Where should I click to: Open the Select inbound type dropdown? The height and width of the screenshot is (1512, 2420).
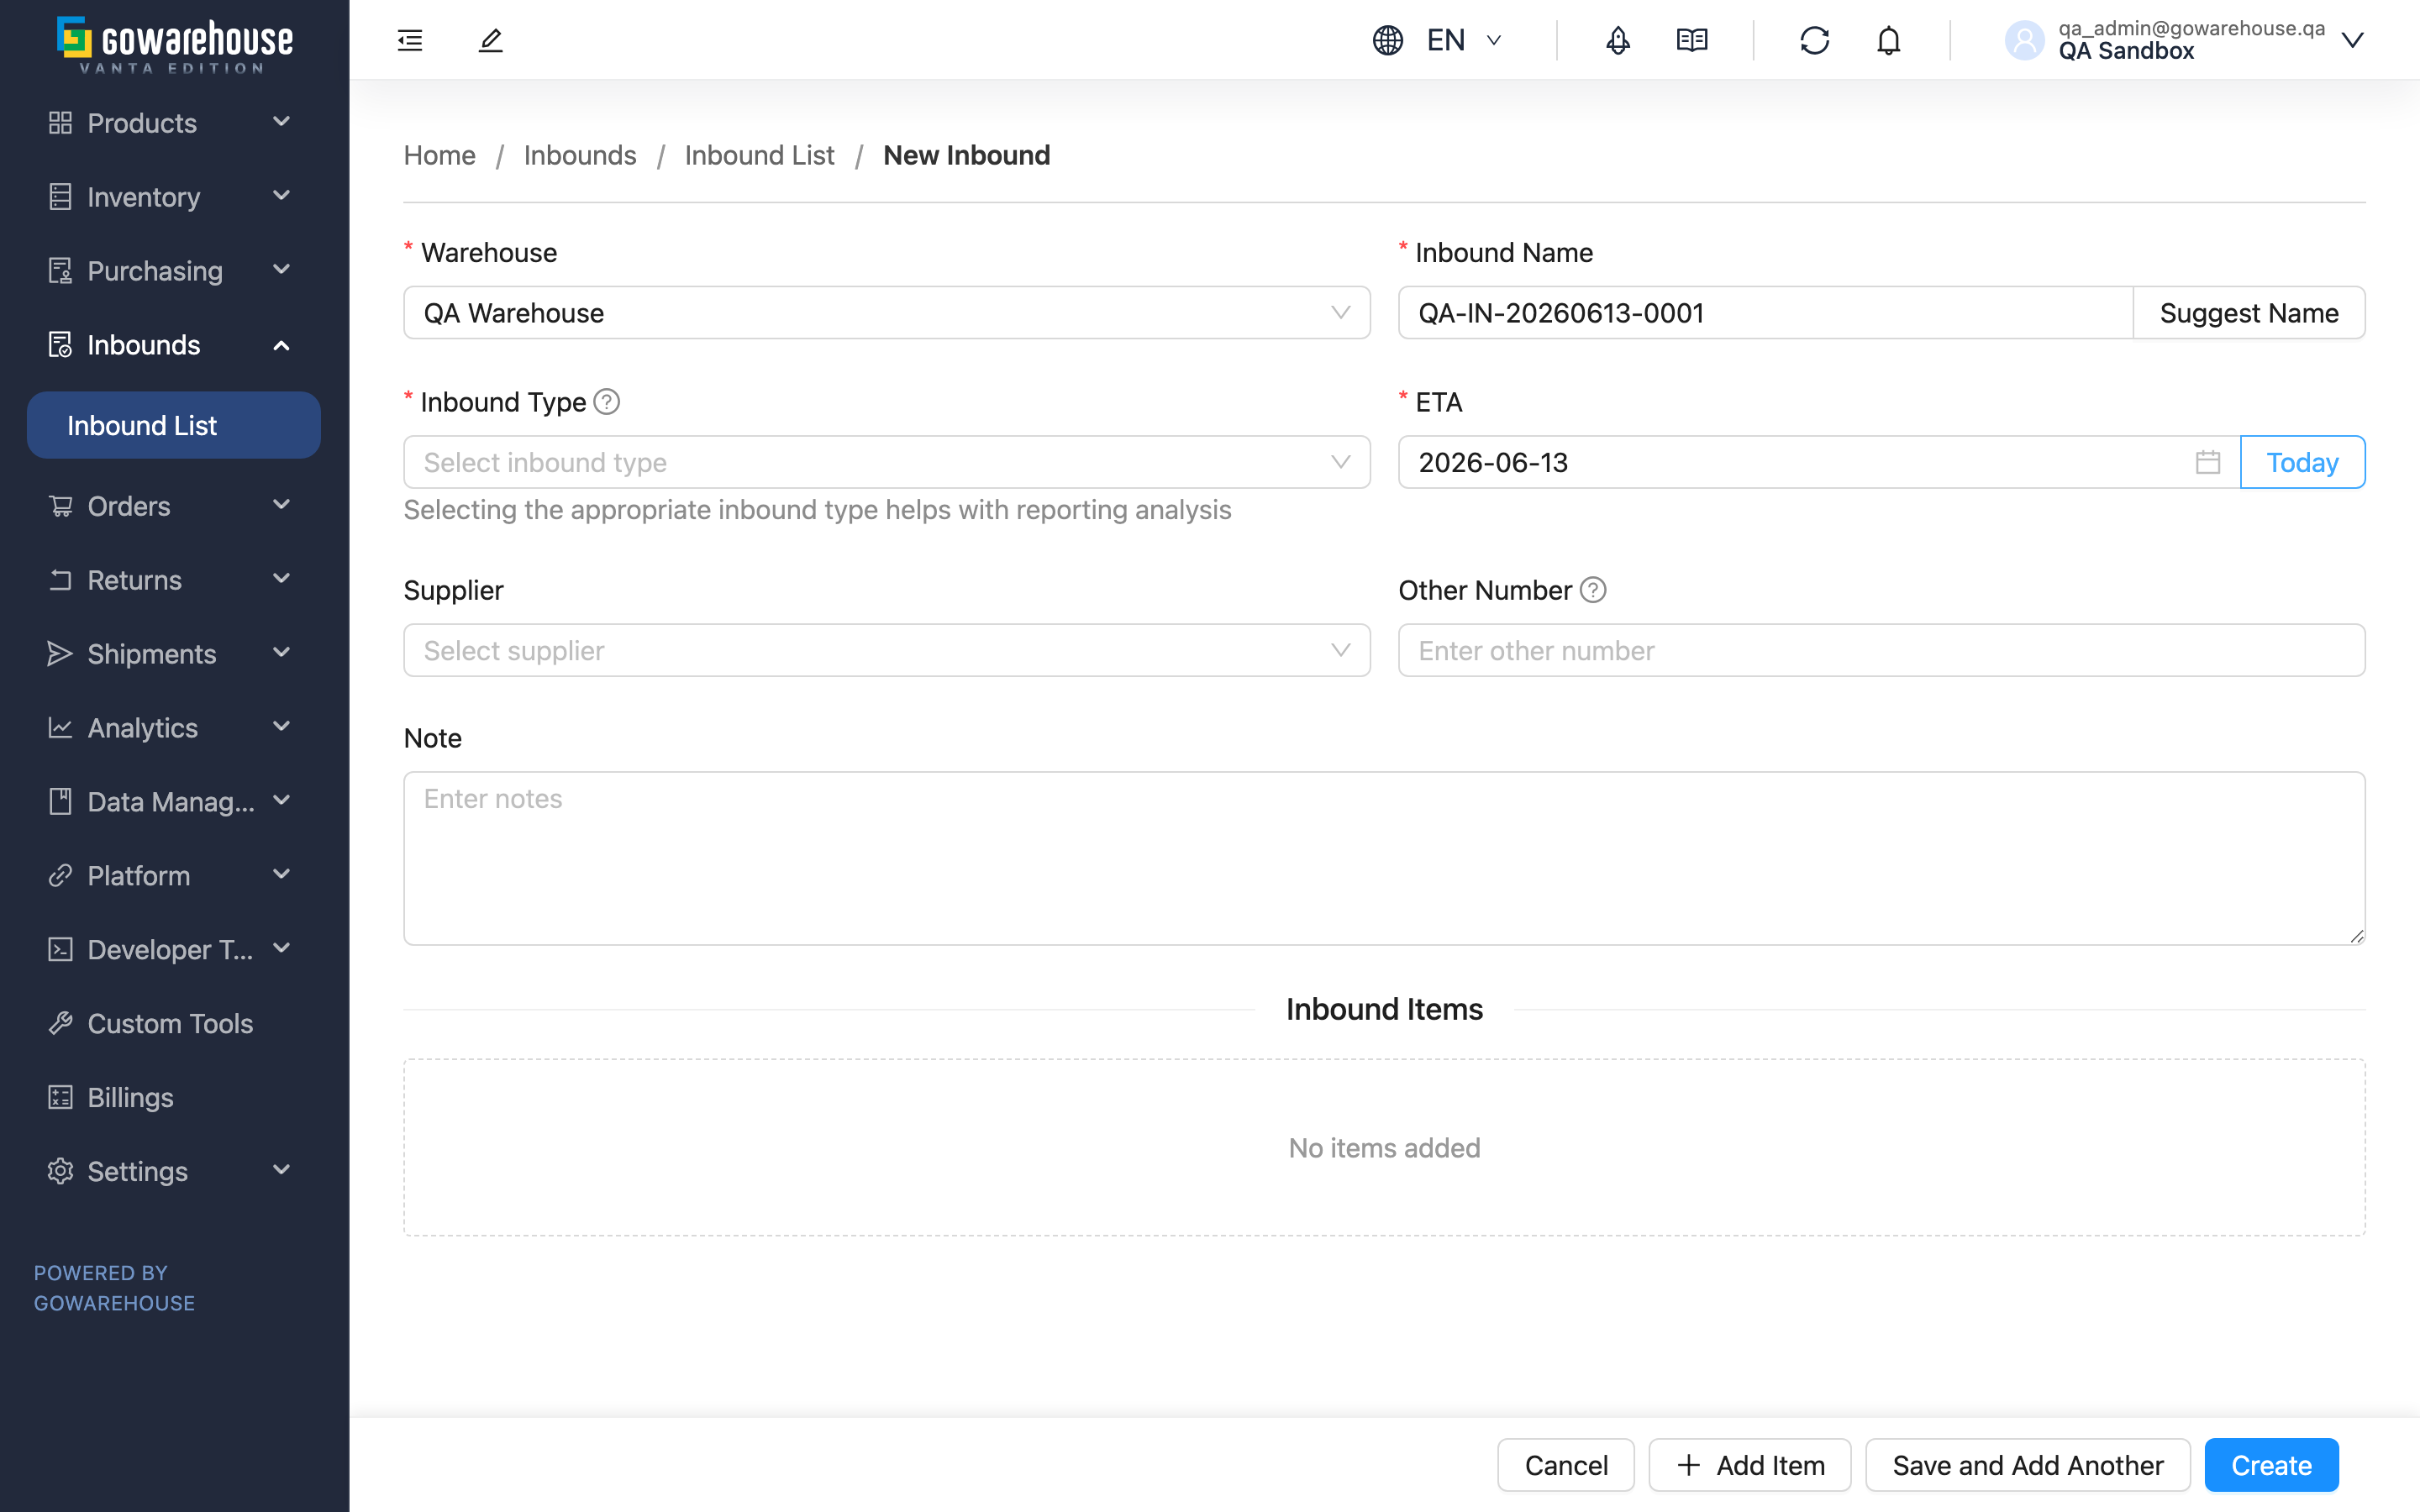(887, 462)
